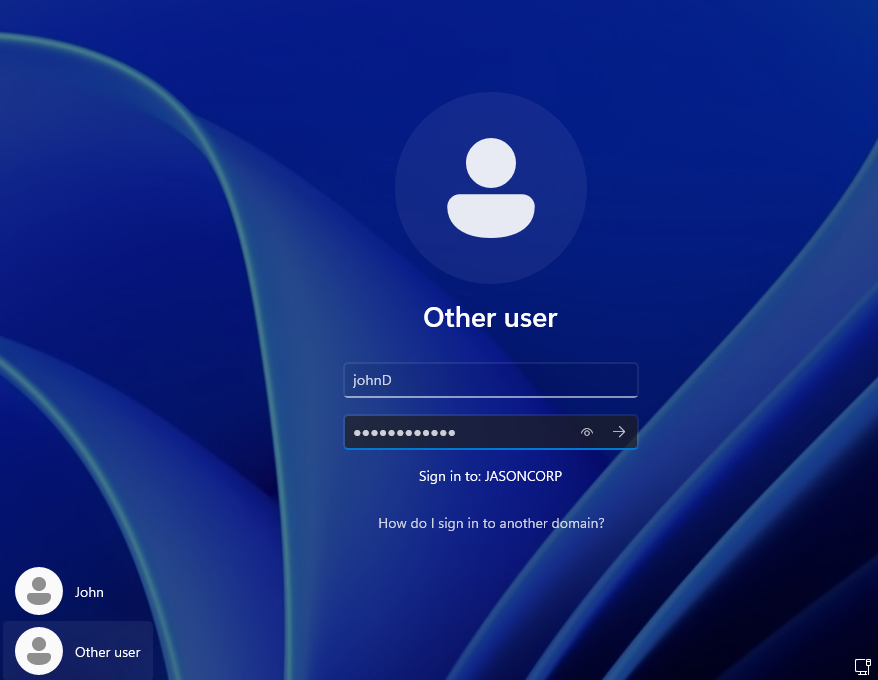Switch to the John account by name label
The height and width of the screenshot is (680, 878).
point(89,592)
